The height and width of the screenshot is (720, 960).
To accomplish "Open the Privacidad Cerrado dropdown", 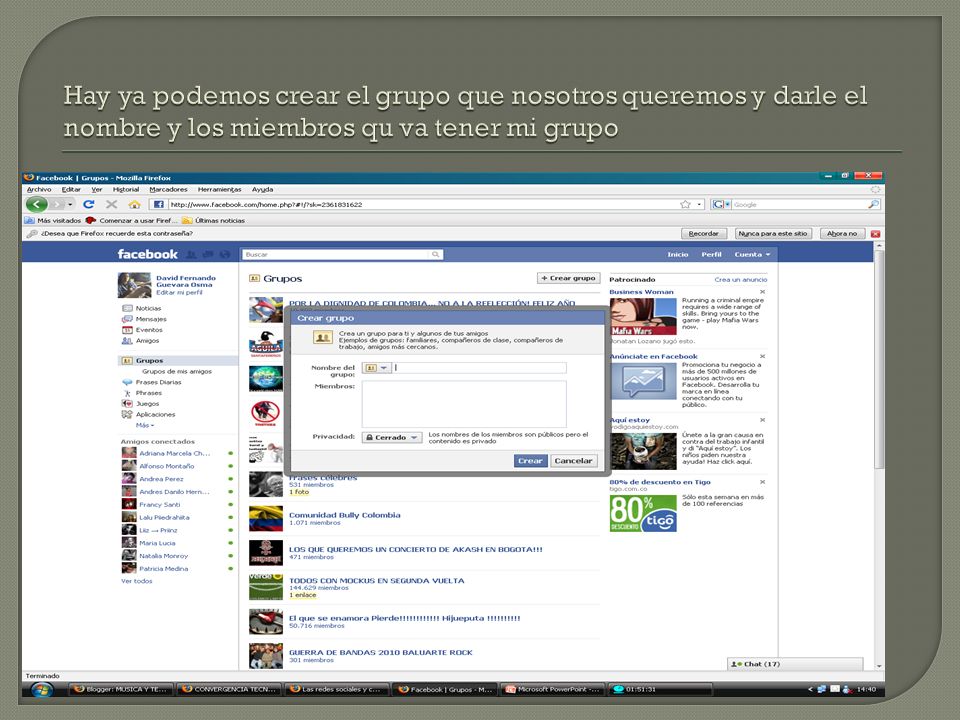I will click(392, 437).
